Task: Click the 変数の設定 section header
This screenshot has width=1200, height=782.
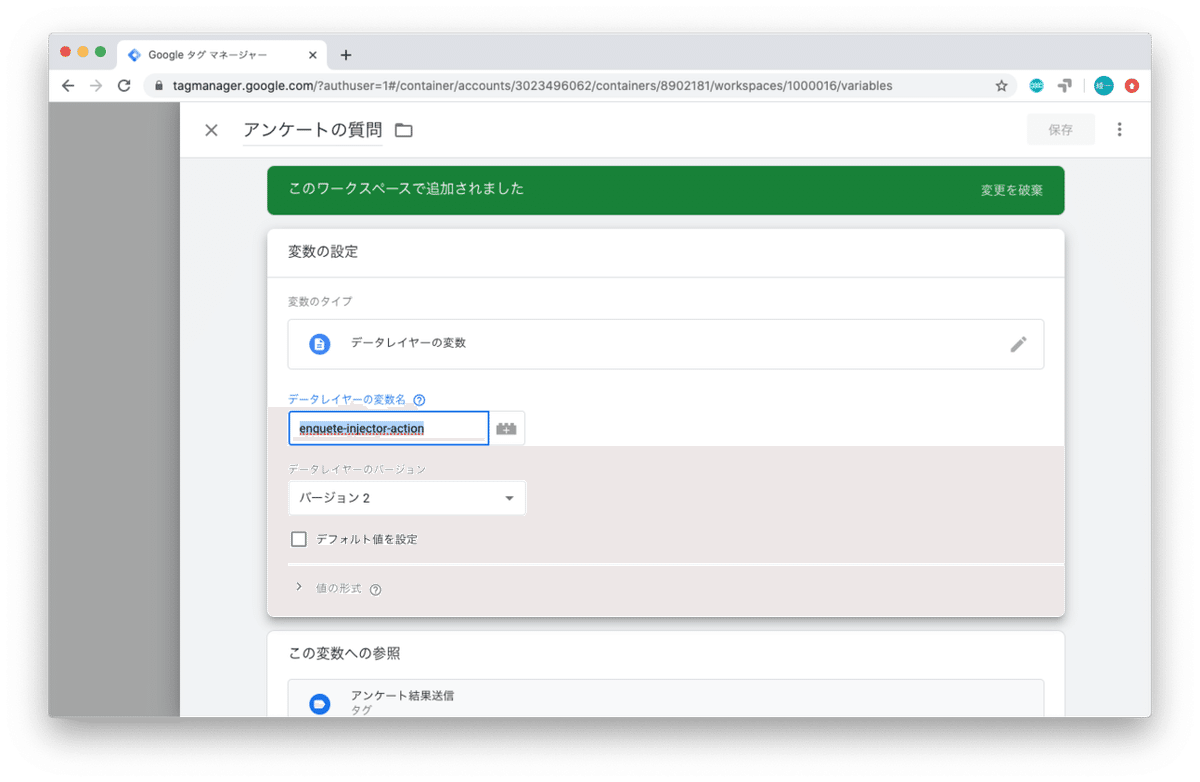Action: coord(323,252)
